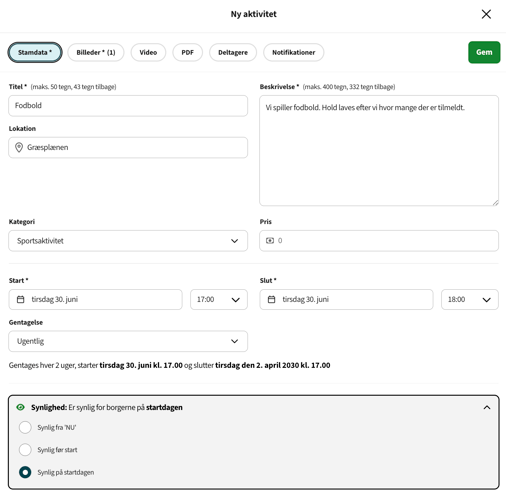Select the Synlig før start radio option
The image size is (506, 495).
click(x=25, y=450)
